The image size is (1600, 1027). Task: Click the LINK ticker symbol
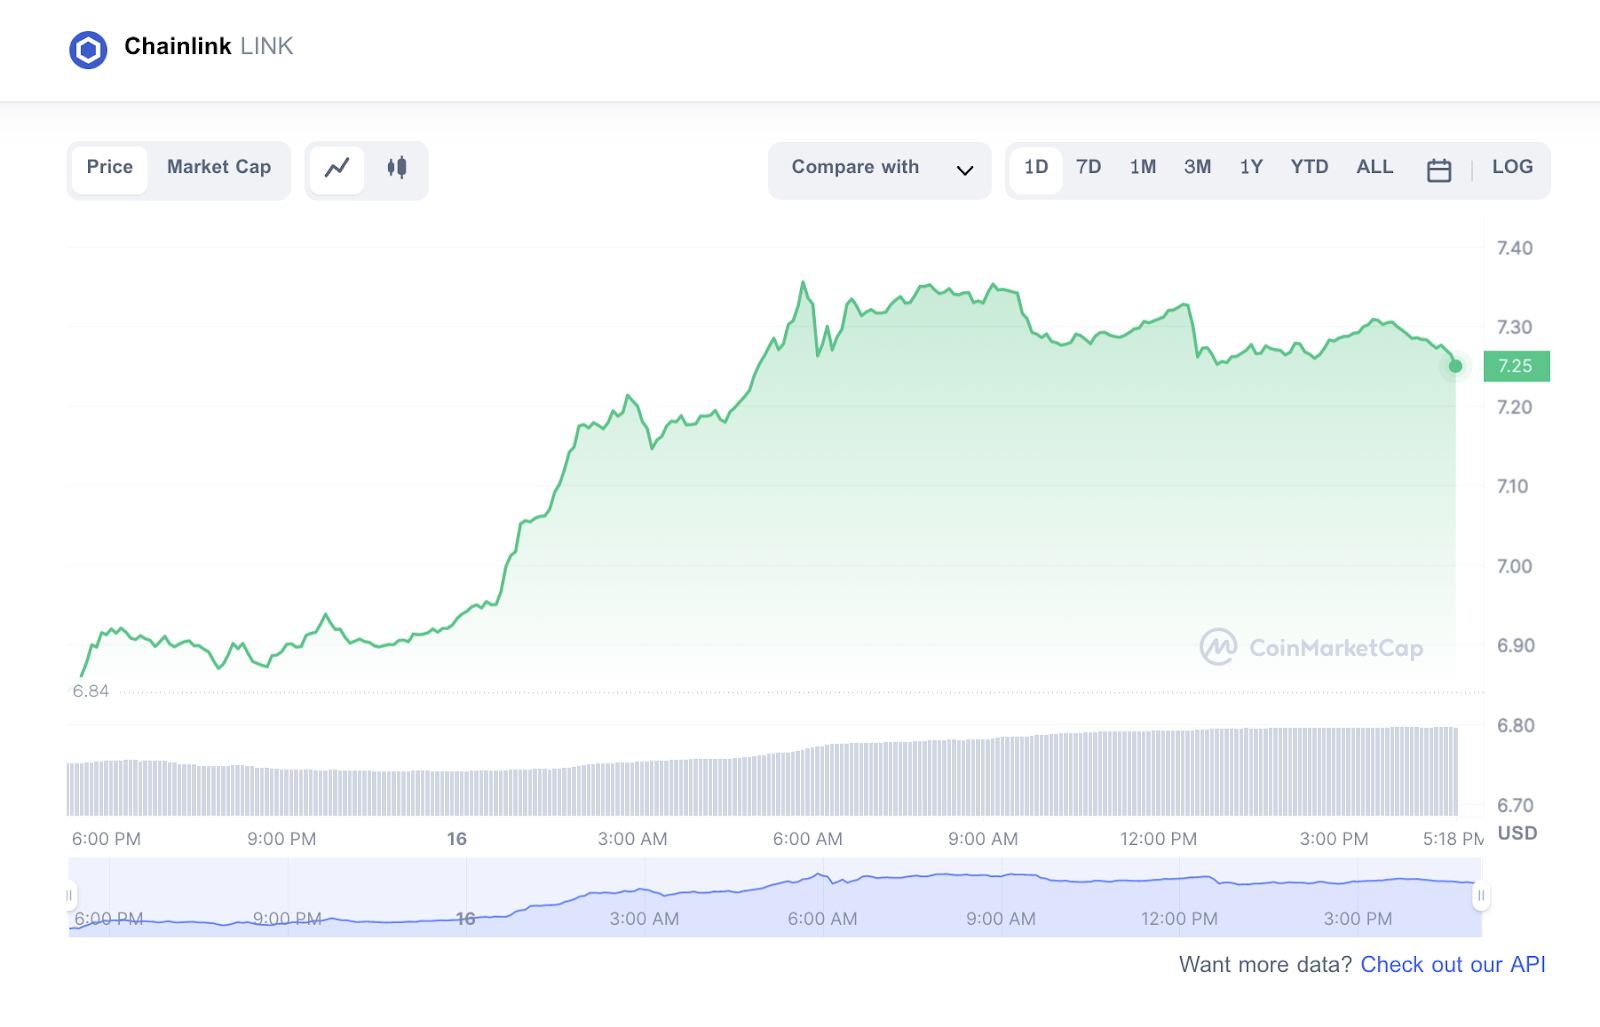(x=267, y=46)
